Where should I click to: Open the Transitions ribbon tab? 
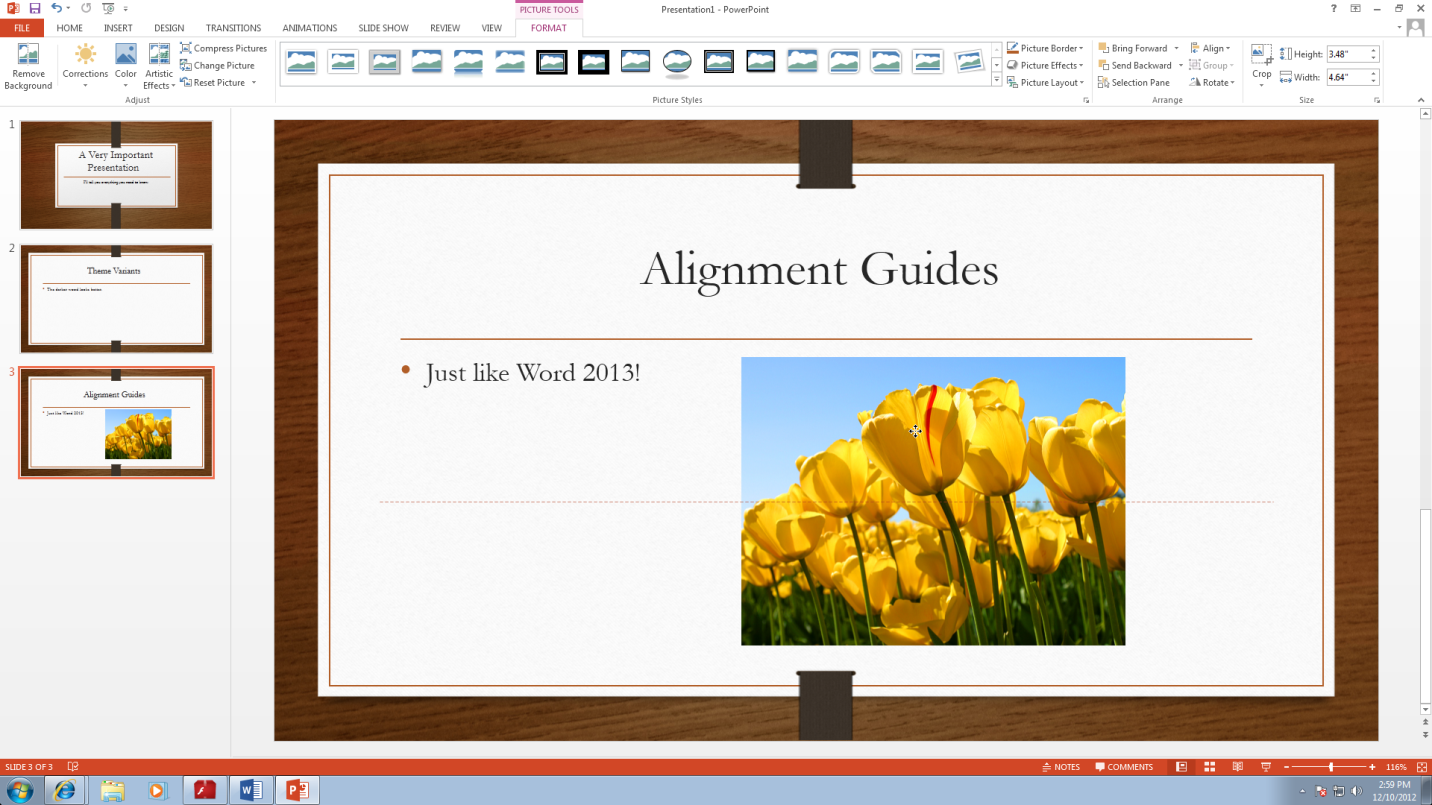pyautogui.click(x=233, y=28)
